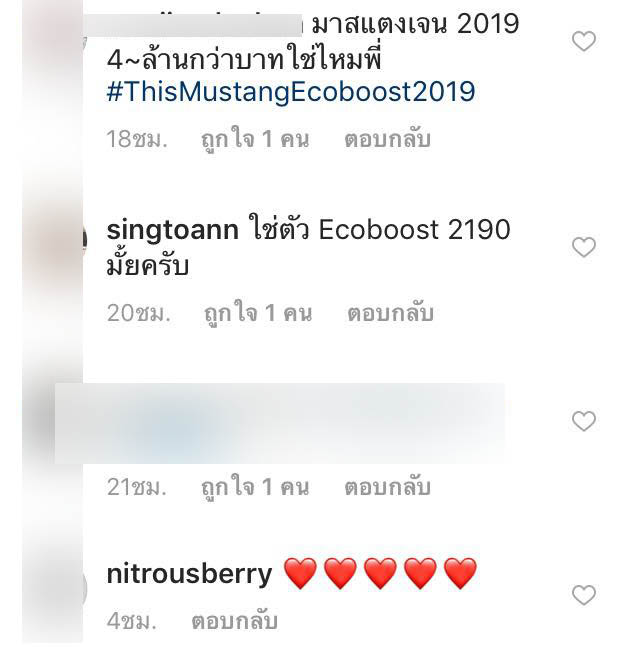Open singtoann's profile from username
The height and width of the screenshot is (669, 640).
point(172,230)
